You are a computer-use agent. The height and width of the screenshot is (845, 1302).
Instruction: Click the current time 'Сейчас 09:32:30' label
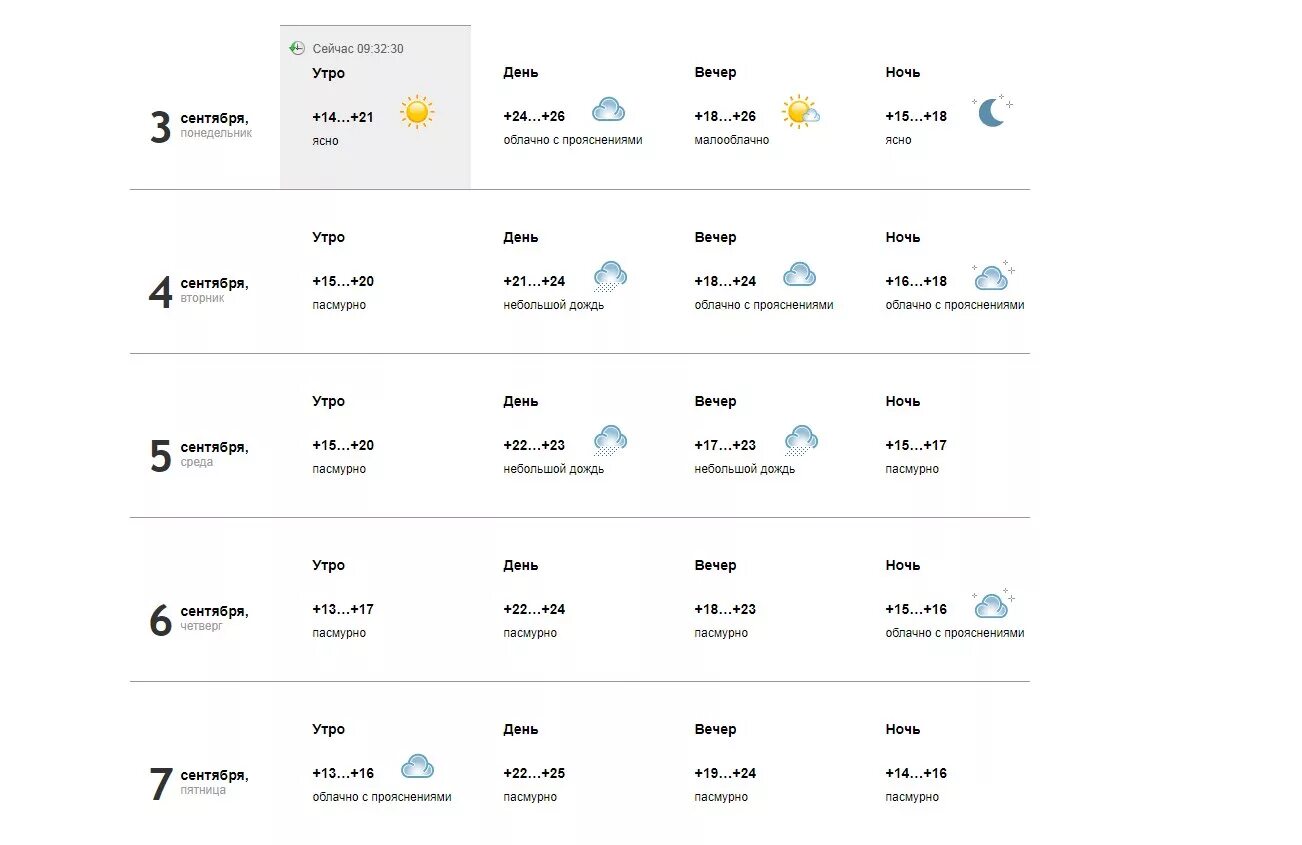click(x=358, y=48)
